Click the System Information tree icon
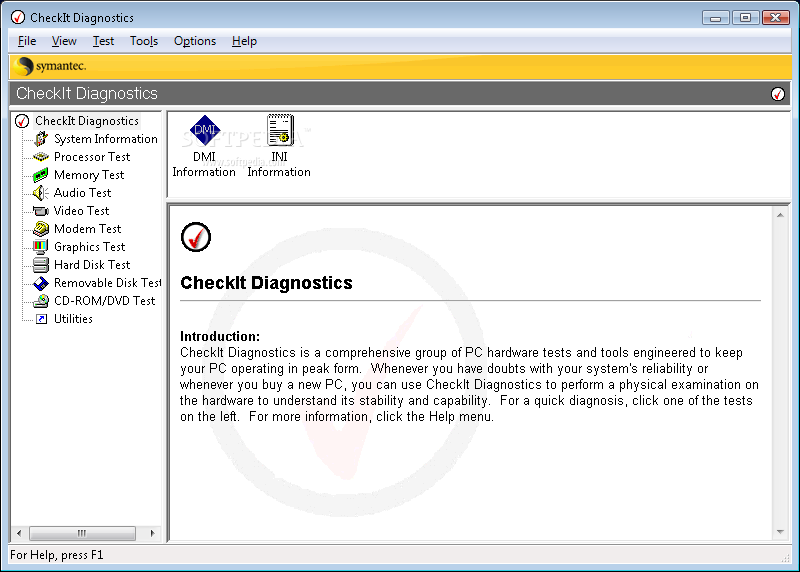 click(x=41, y=139)
